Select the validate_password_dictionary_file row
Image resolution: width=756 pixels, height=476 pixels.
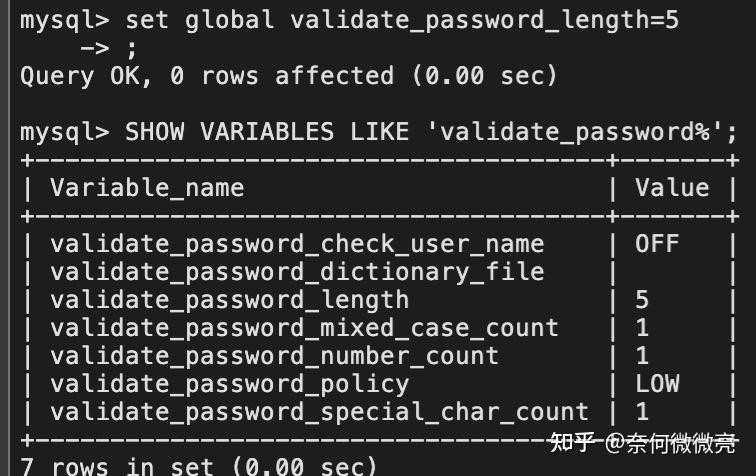(x=379, y=272)
